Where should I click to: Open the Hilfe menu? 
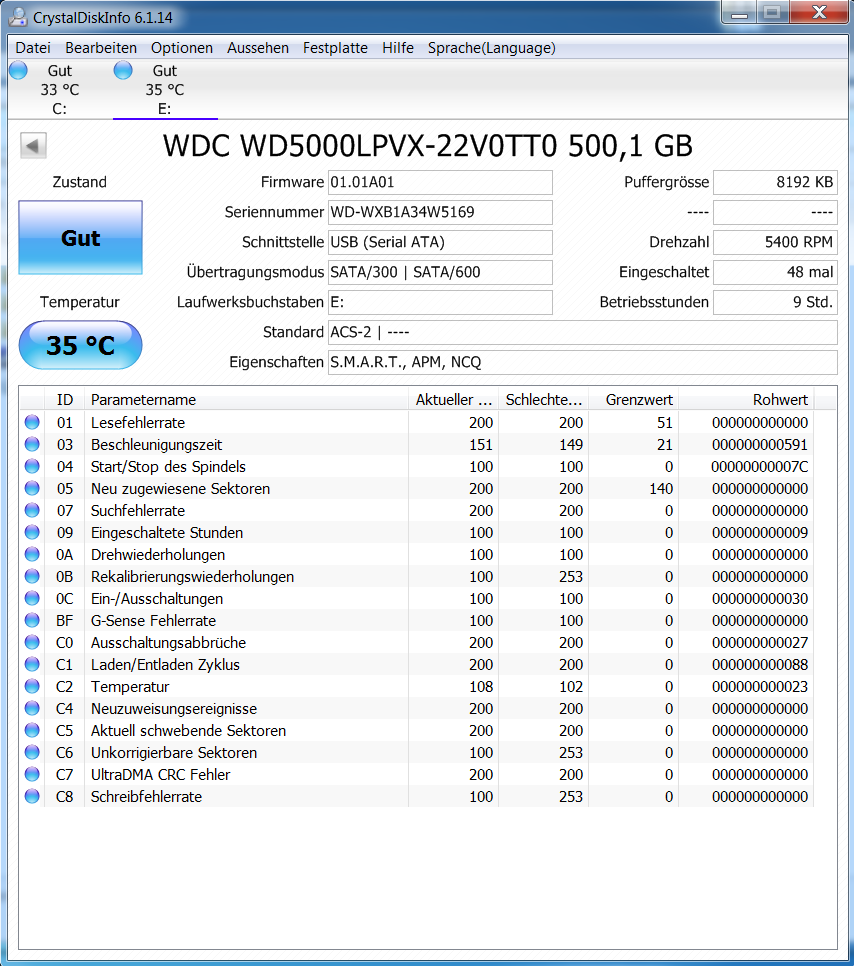click(398, 48)
